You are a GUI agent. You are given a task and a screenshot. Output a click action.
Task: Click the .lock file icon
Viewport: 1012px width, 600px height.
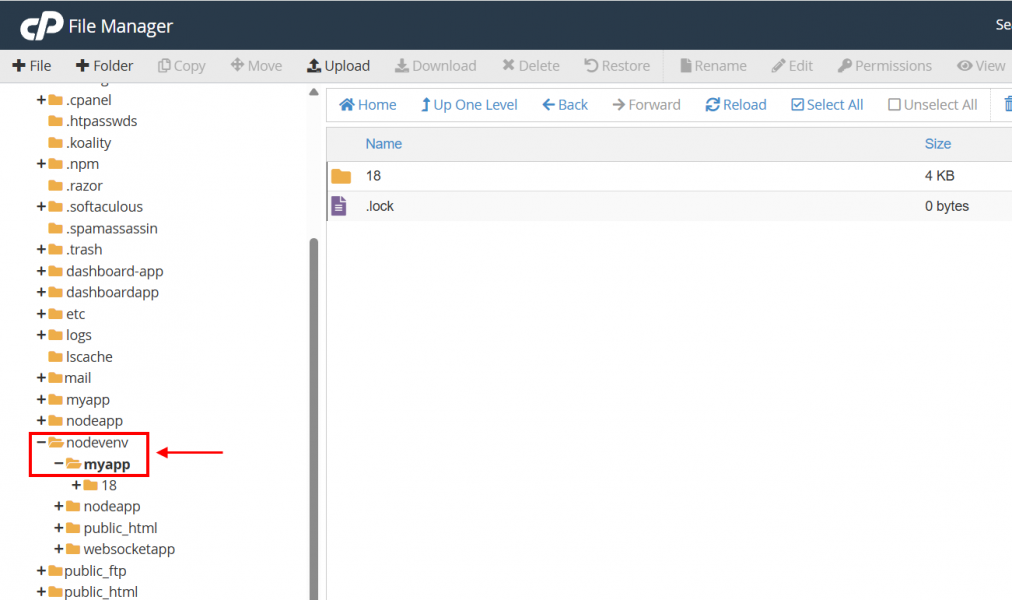339,206
